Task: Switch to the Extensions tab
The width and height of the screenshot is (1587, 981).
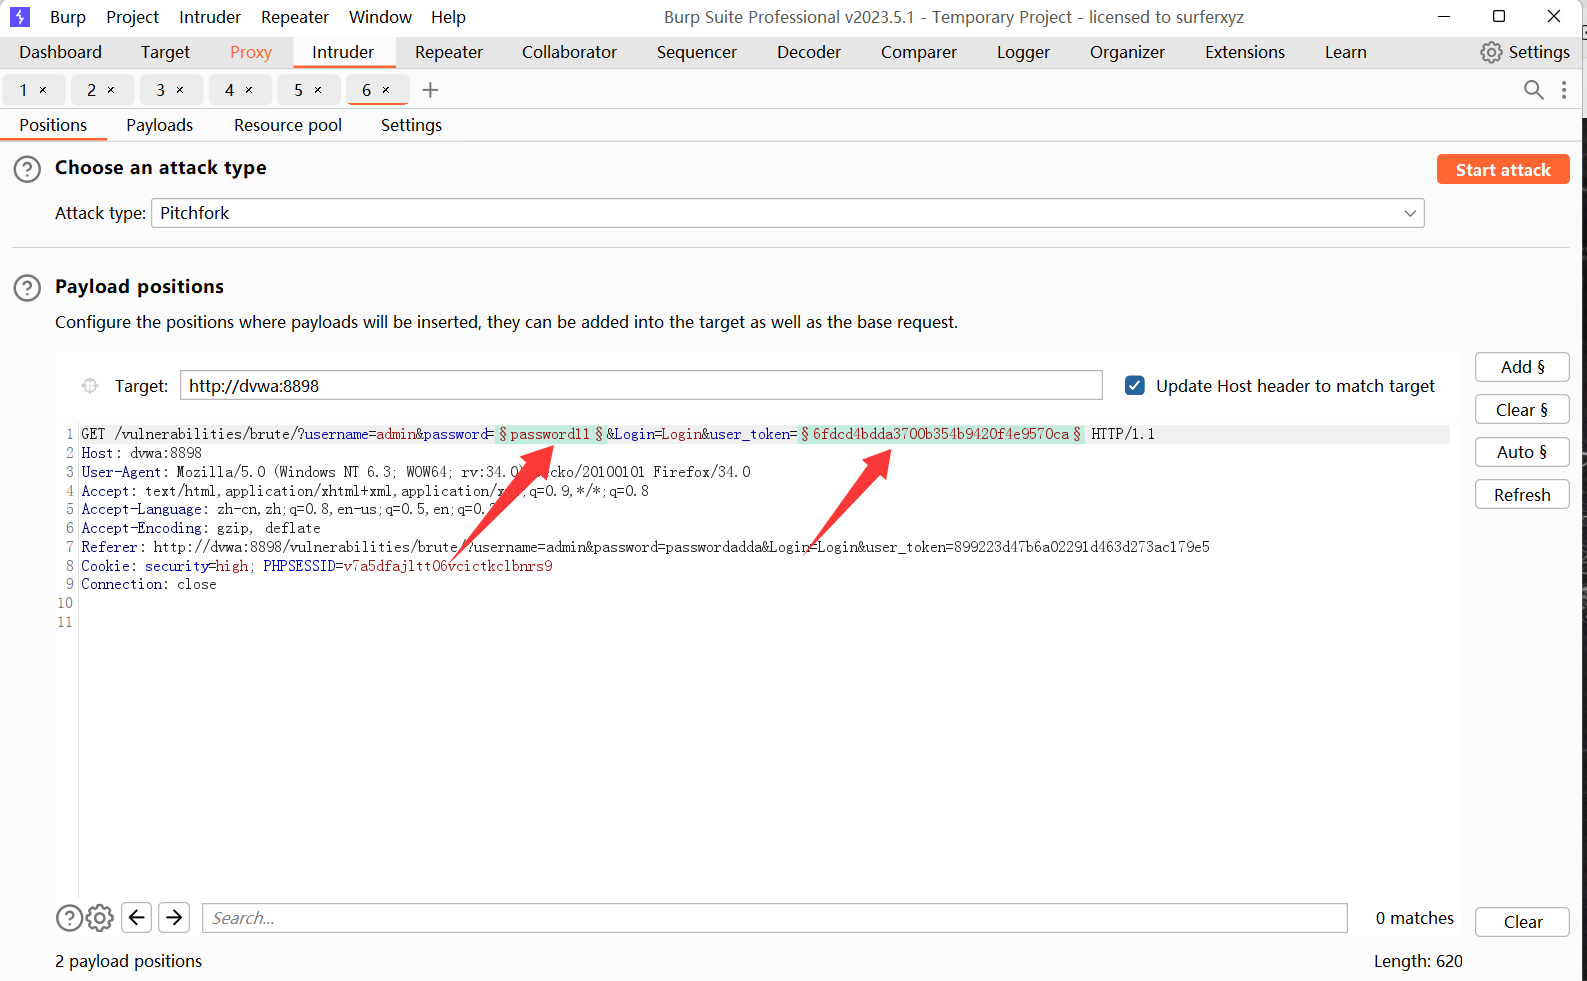Action: coord(1245,52)
